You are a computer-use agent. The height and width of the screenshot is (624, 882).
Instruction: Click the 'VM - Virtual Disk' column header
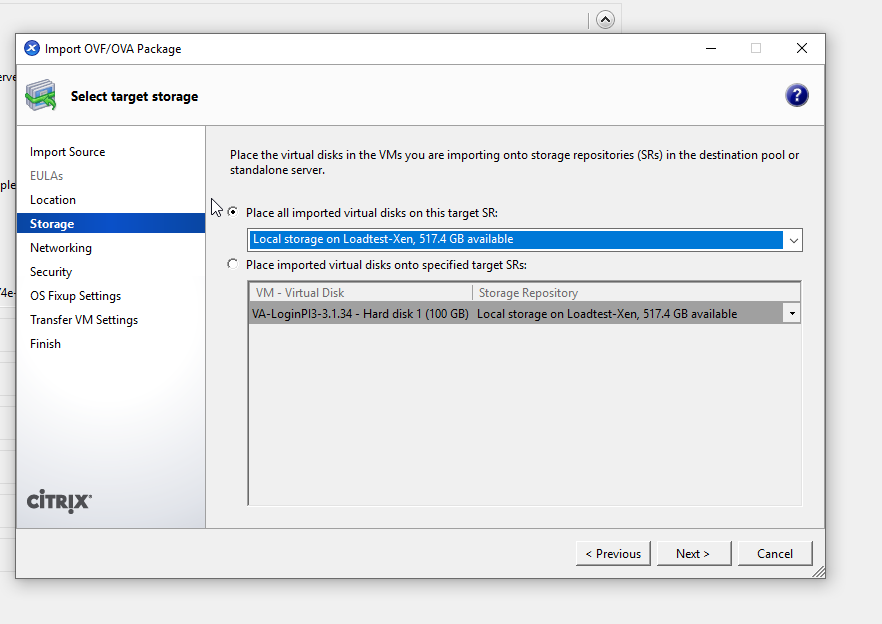[361, 293]
